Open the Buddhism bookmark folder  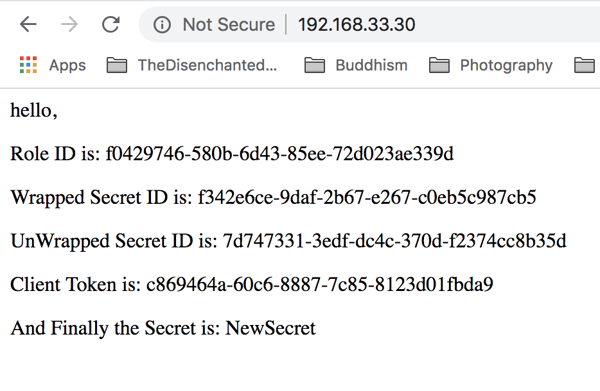tap(356, 65)
